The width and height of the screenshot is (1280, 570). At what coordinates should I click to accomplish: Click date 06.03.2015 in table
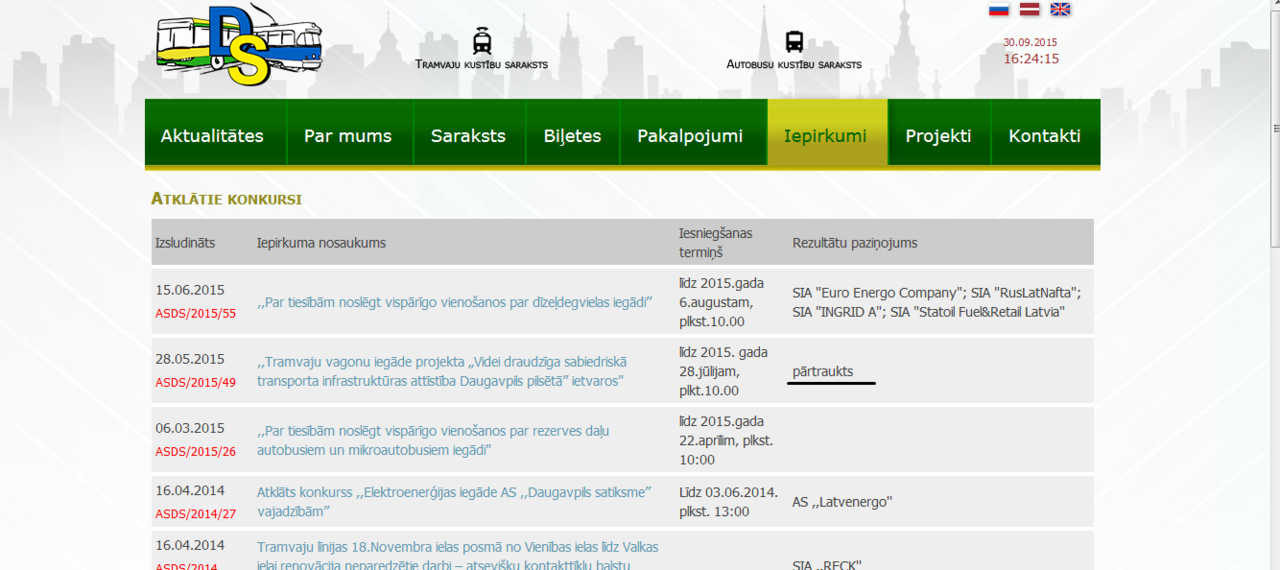(190, 428)
